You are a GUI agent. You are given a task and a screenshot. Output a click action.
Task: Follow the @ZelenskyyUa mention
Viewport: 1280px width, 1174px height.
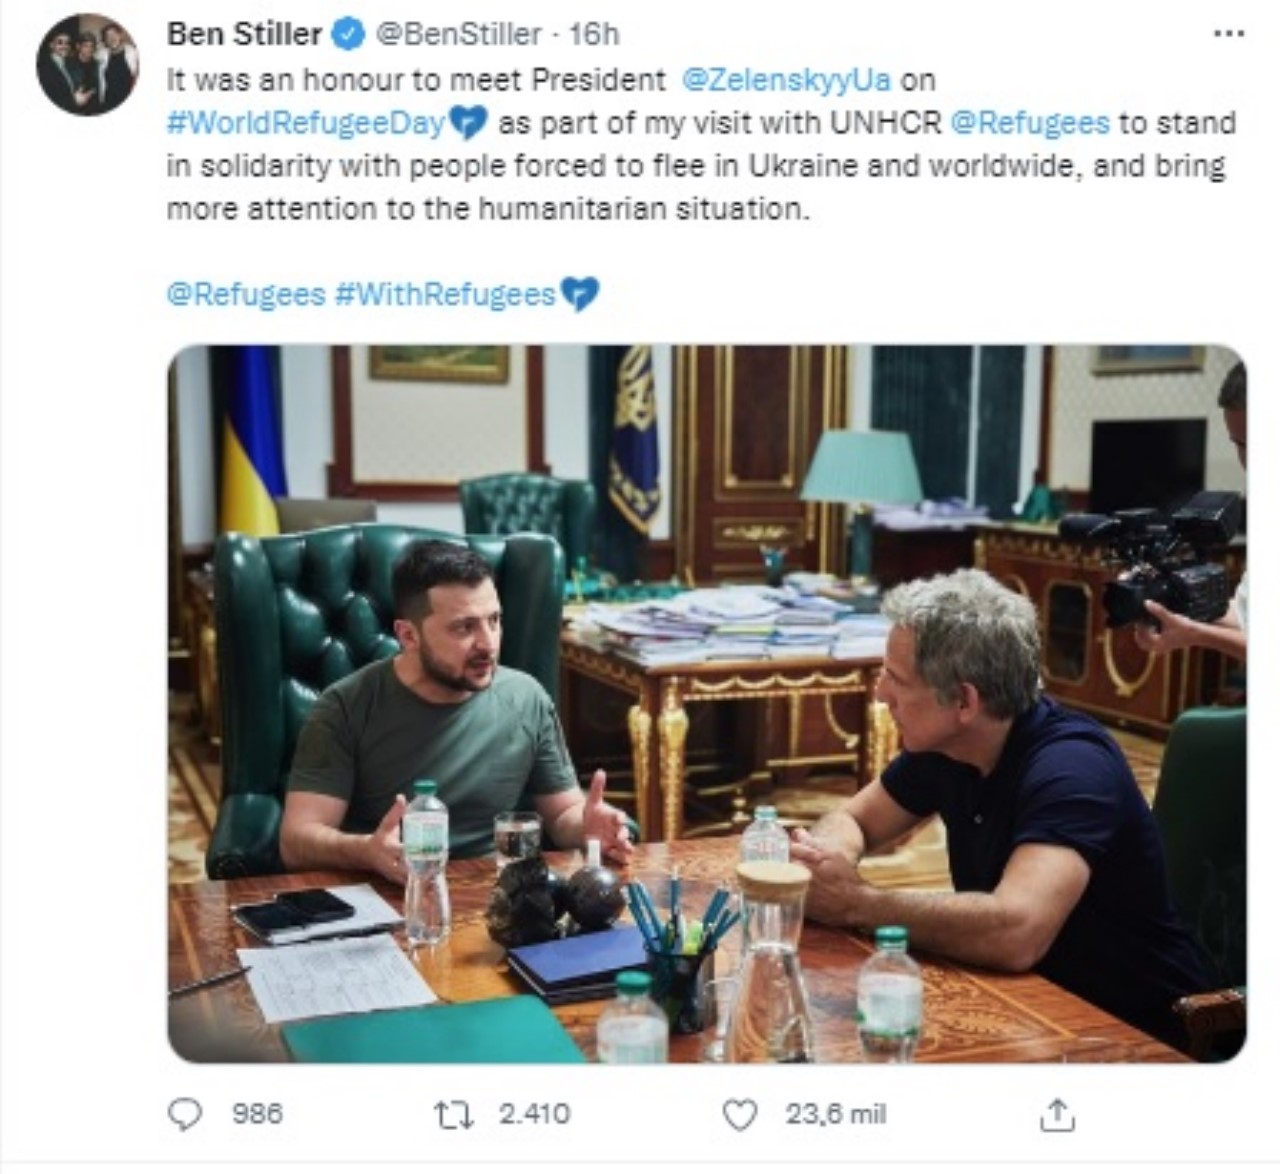(x=786, y=79)
